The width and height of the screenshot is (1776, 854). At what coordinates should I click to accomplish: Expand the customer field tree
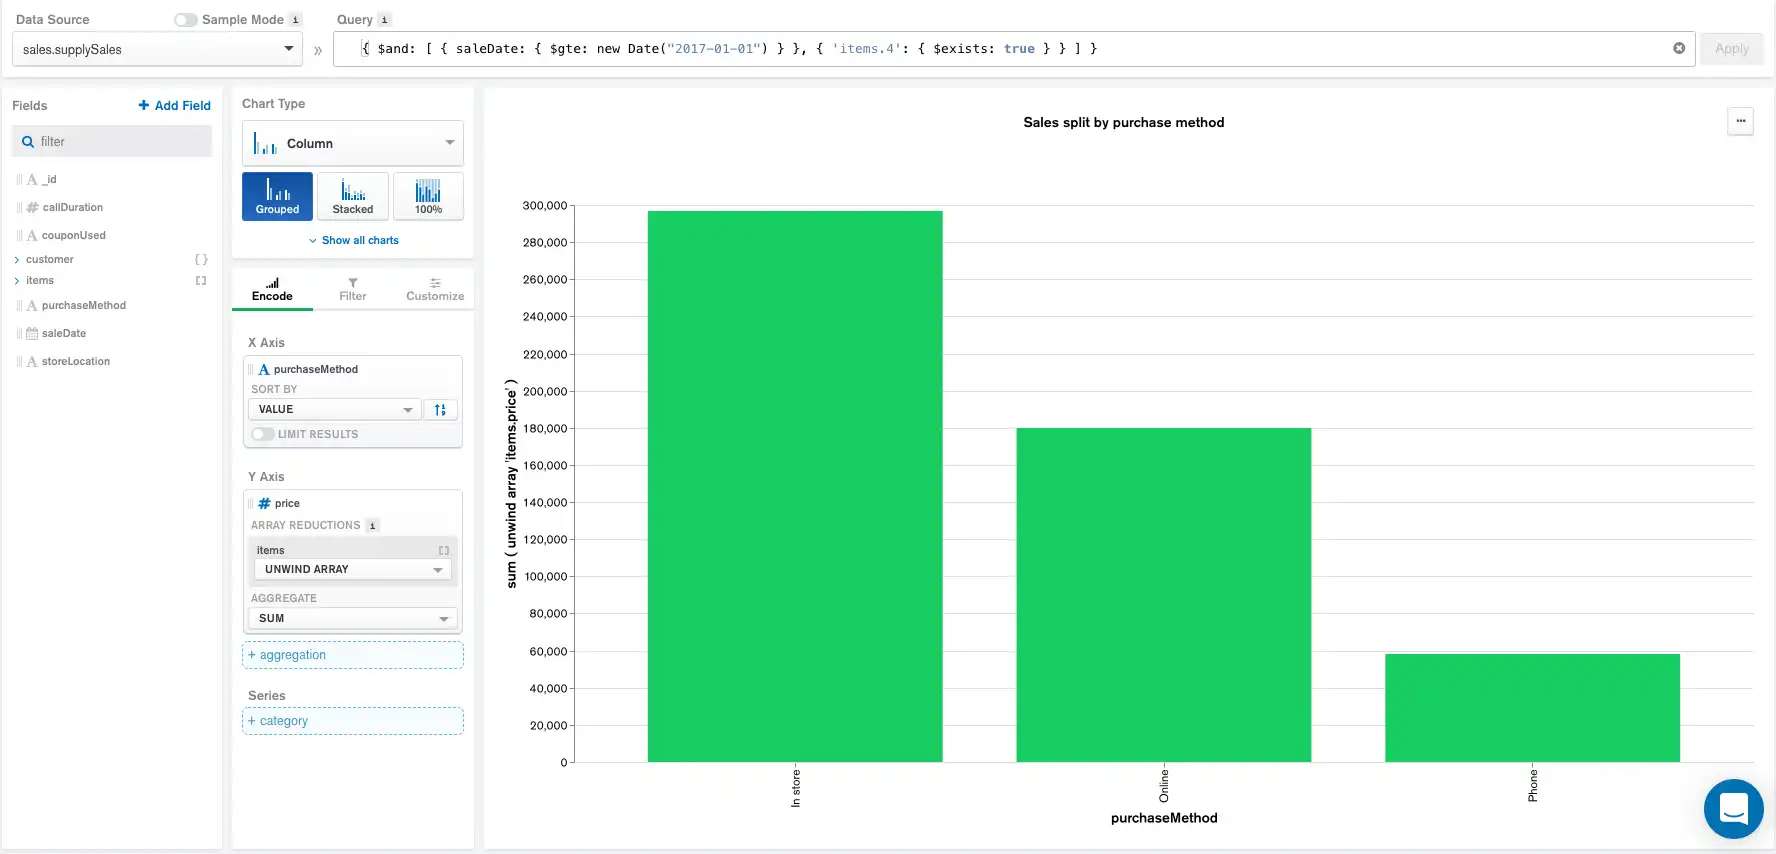(17, 260)
